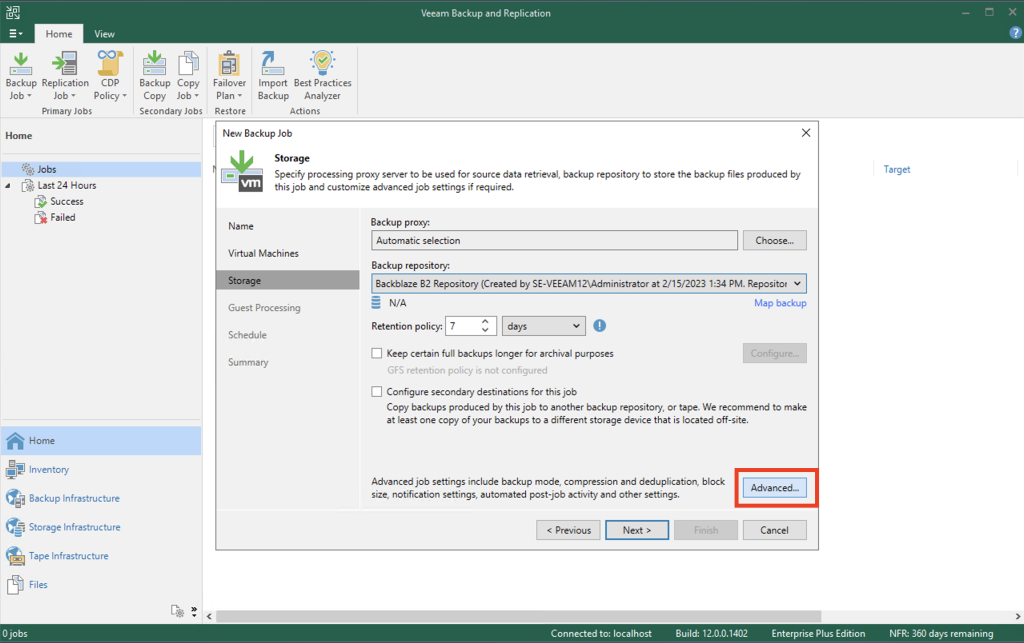
Task: Open the retention days unit dropdown
Action: pyautogui.click(x=576, y=326)
